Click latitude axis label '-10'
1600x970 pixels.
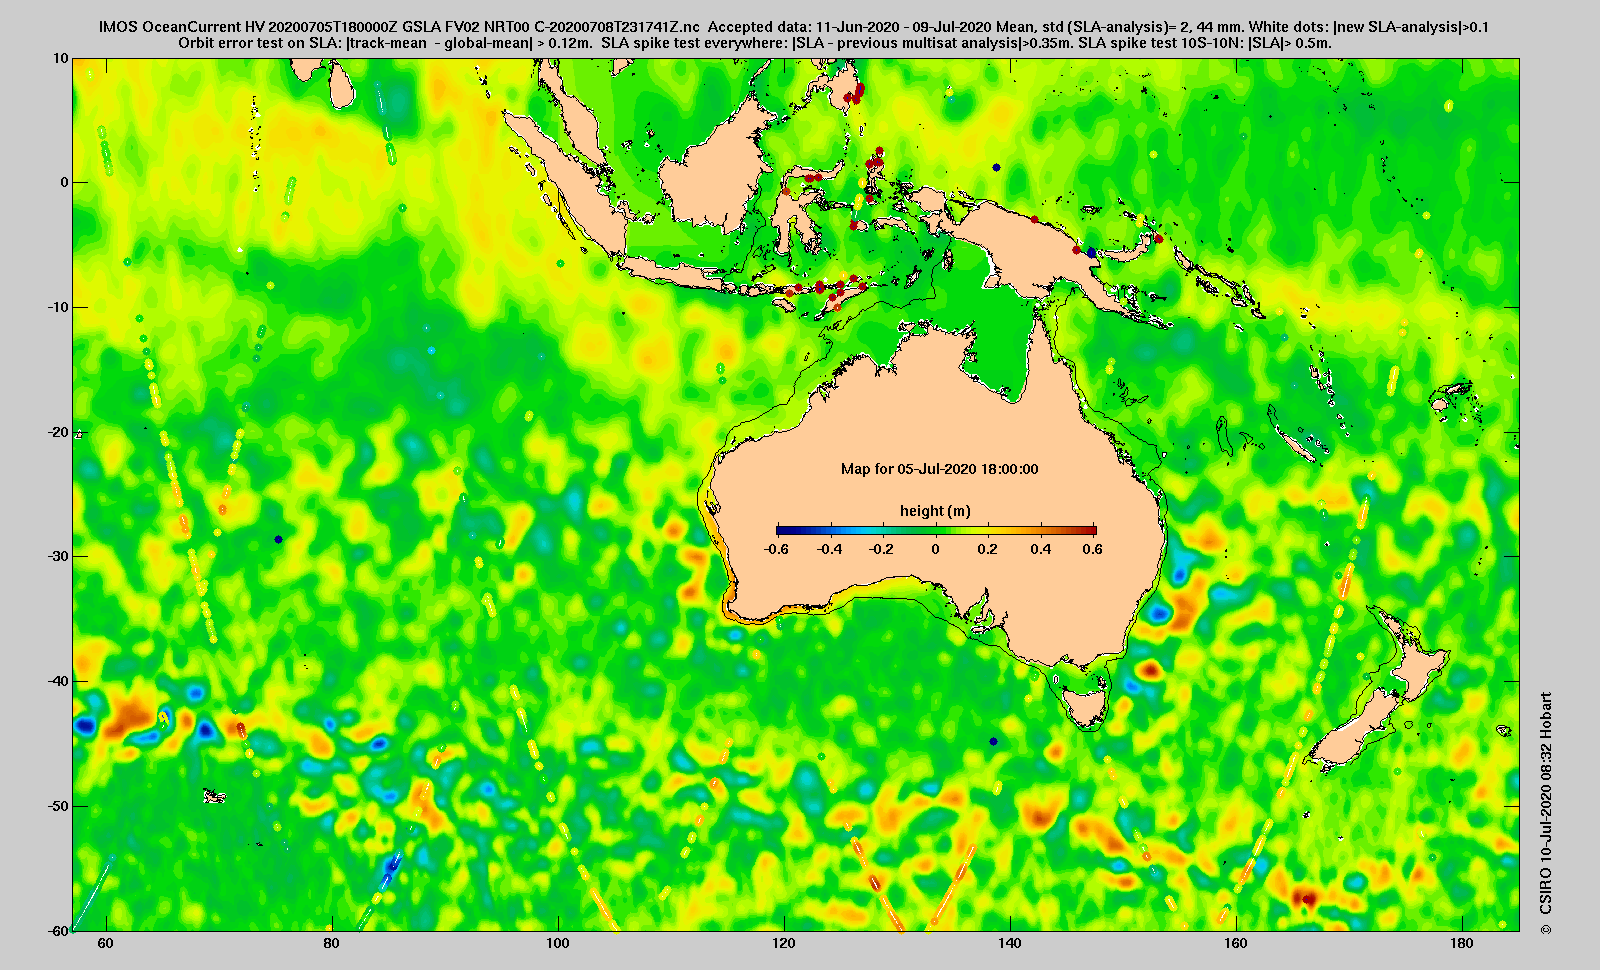point(59,307)
